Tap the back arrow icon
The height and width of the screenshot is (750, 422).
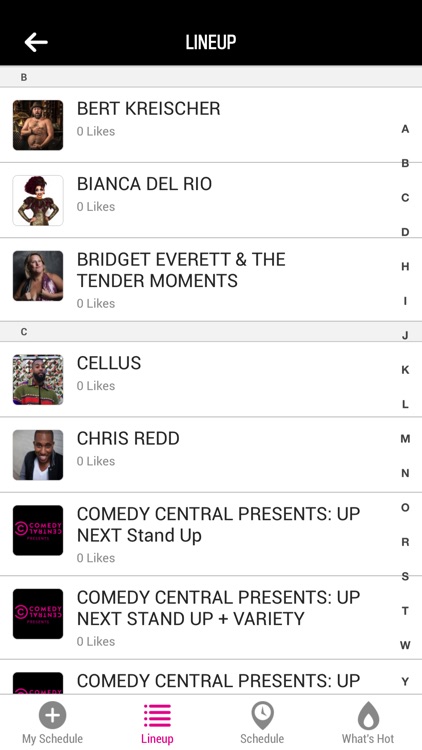[36, 42]
